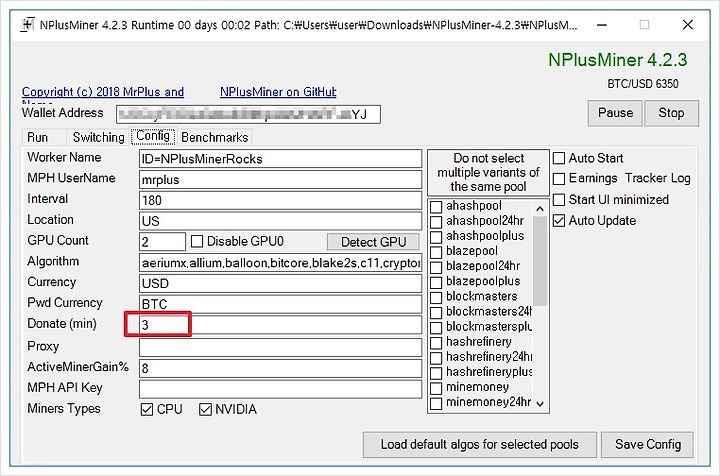Open NPlusMiner on GitHub link
Image resolution: width=720 pixels, height=476 pixels.
(278, 92)
